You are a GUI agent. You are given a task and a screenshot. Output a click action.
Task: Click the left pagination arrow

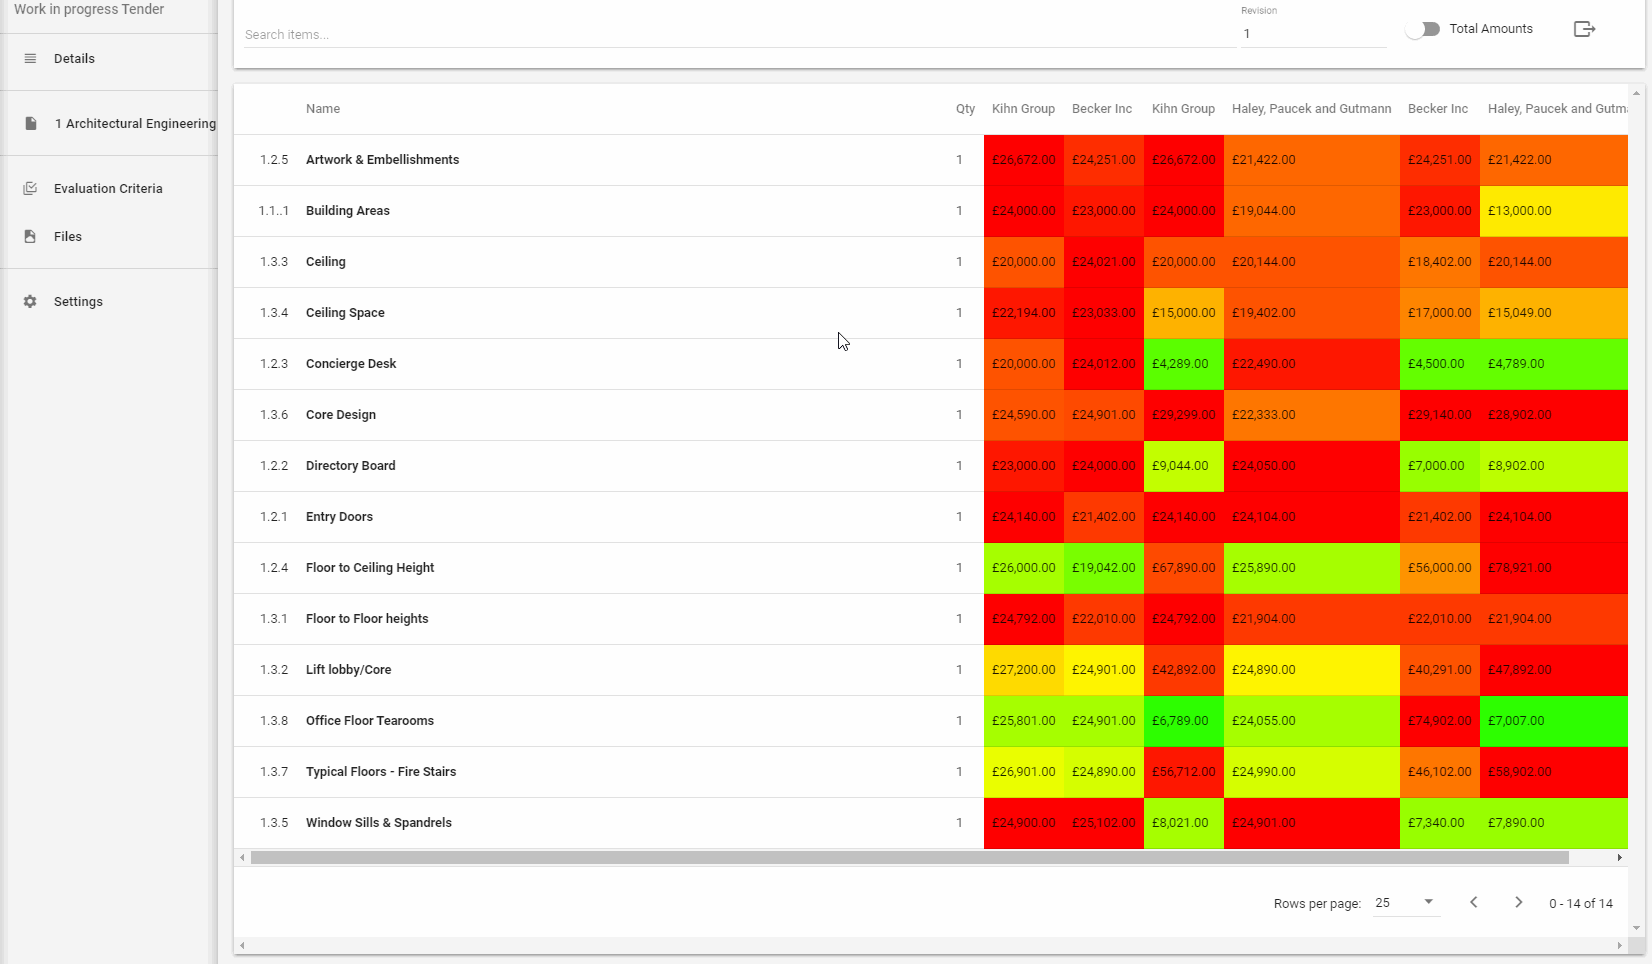[x=1473, y=902]
